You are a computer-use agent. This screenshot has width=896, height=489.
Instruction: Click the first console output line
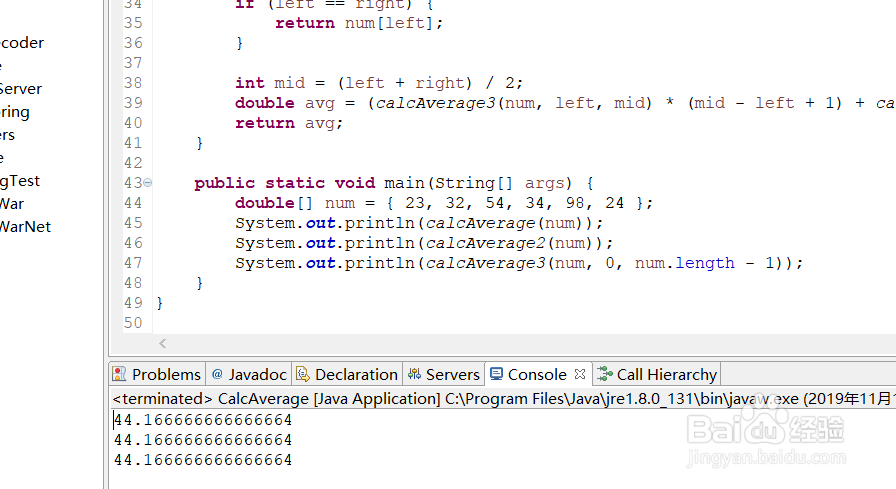pyautogui.click(x=203, y=420)
